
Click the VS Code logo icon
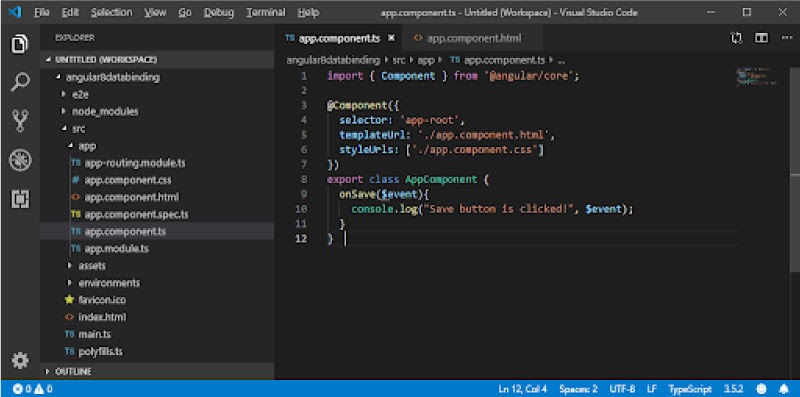15,12
